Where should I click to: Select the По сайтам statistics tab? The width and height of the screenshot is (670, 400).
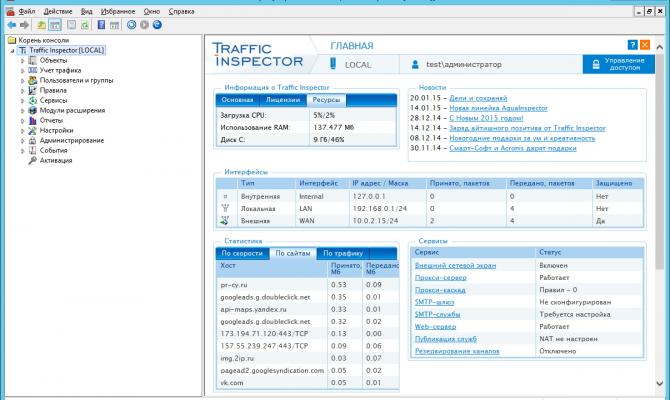point(293,253)
